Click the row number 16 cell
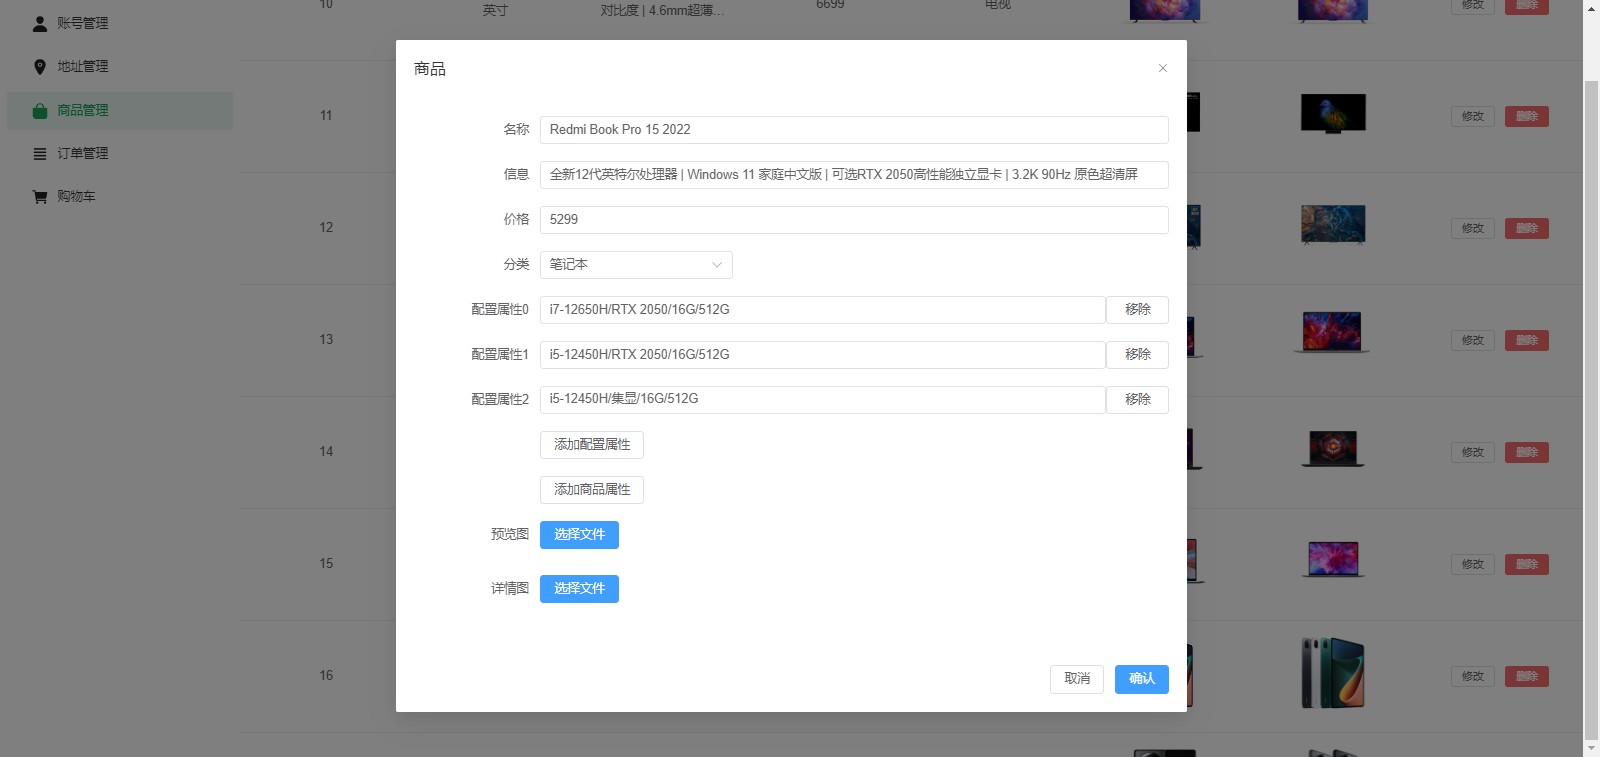 [326, 676]
